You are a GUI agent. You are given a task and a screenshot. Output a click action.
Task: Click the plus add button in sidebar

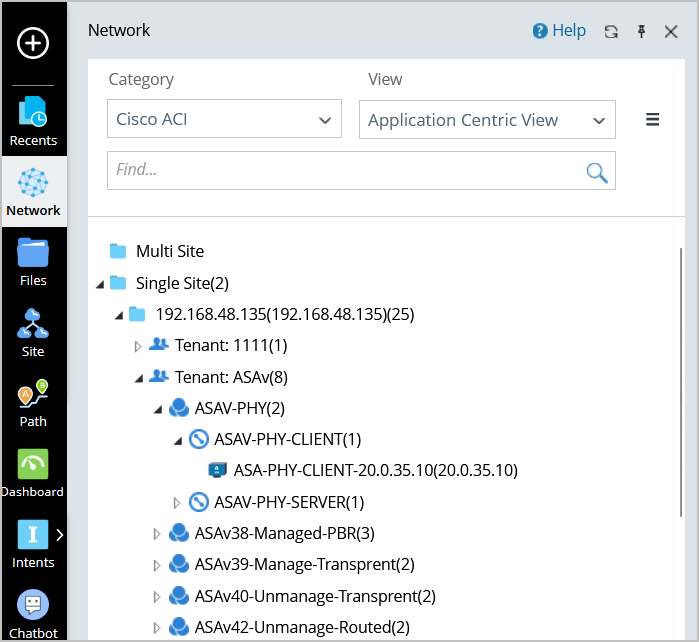click(33, 43)
